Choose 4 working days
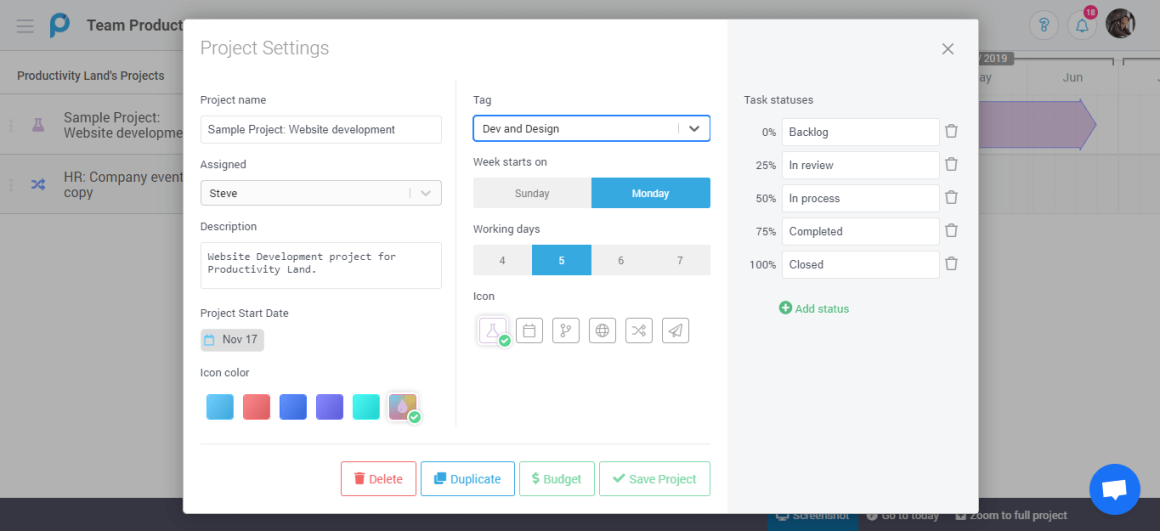This screenshot has width=1160, height=531. point(502,260)
